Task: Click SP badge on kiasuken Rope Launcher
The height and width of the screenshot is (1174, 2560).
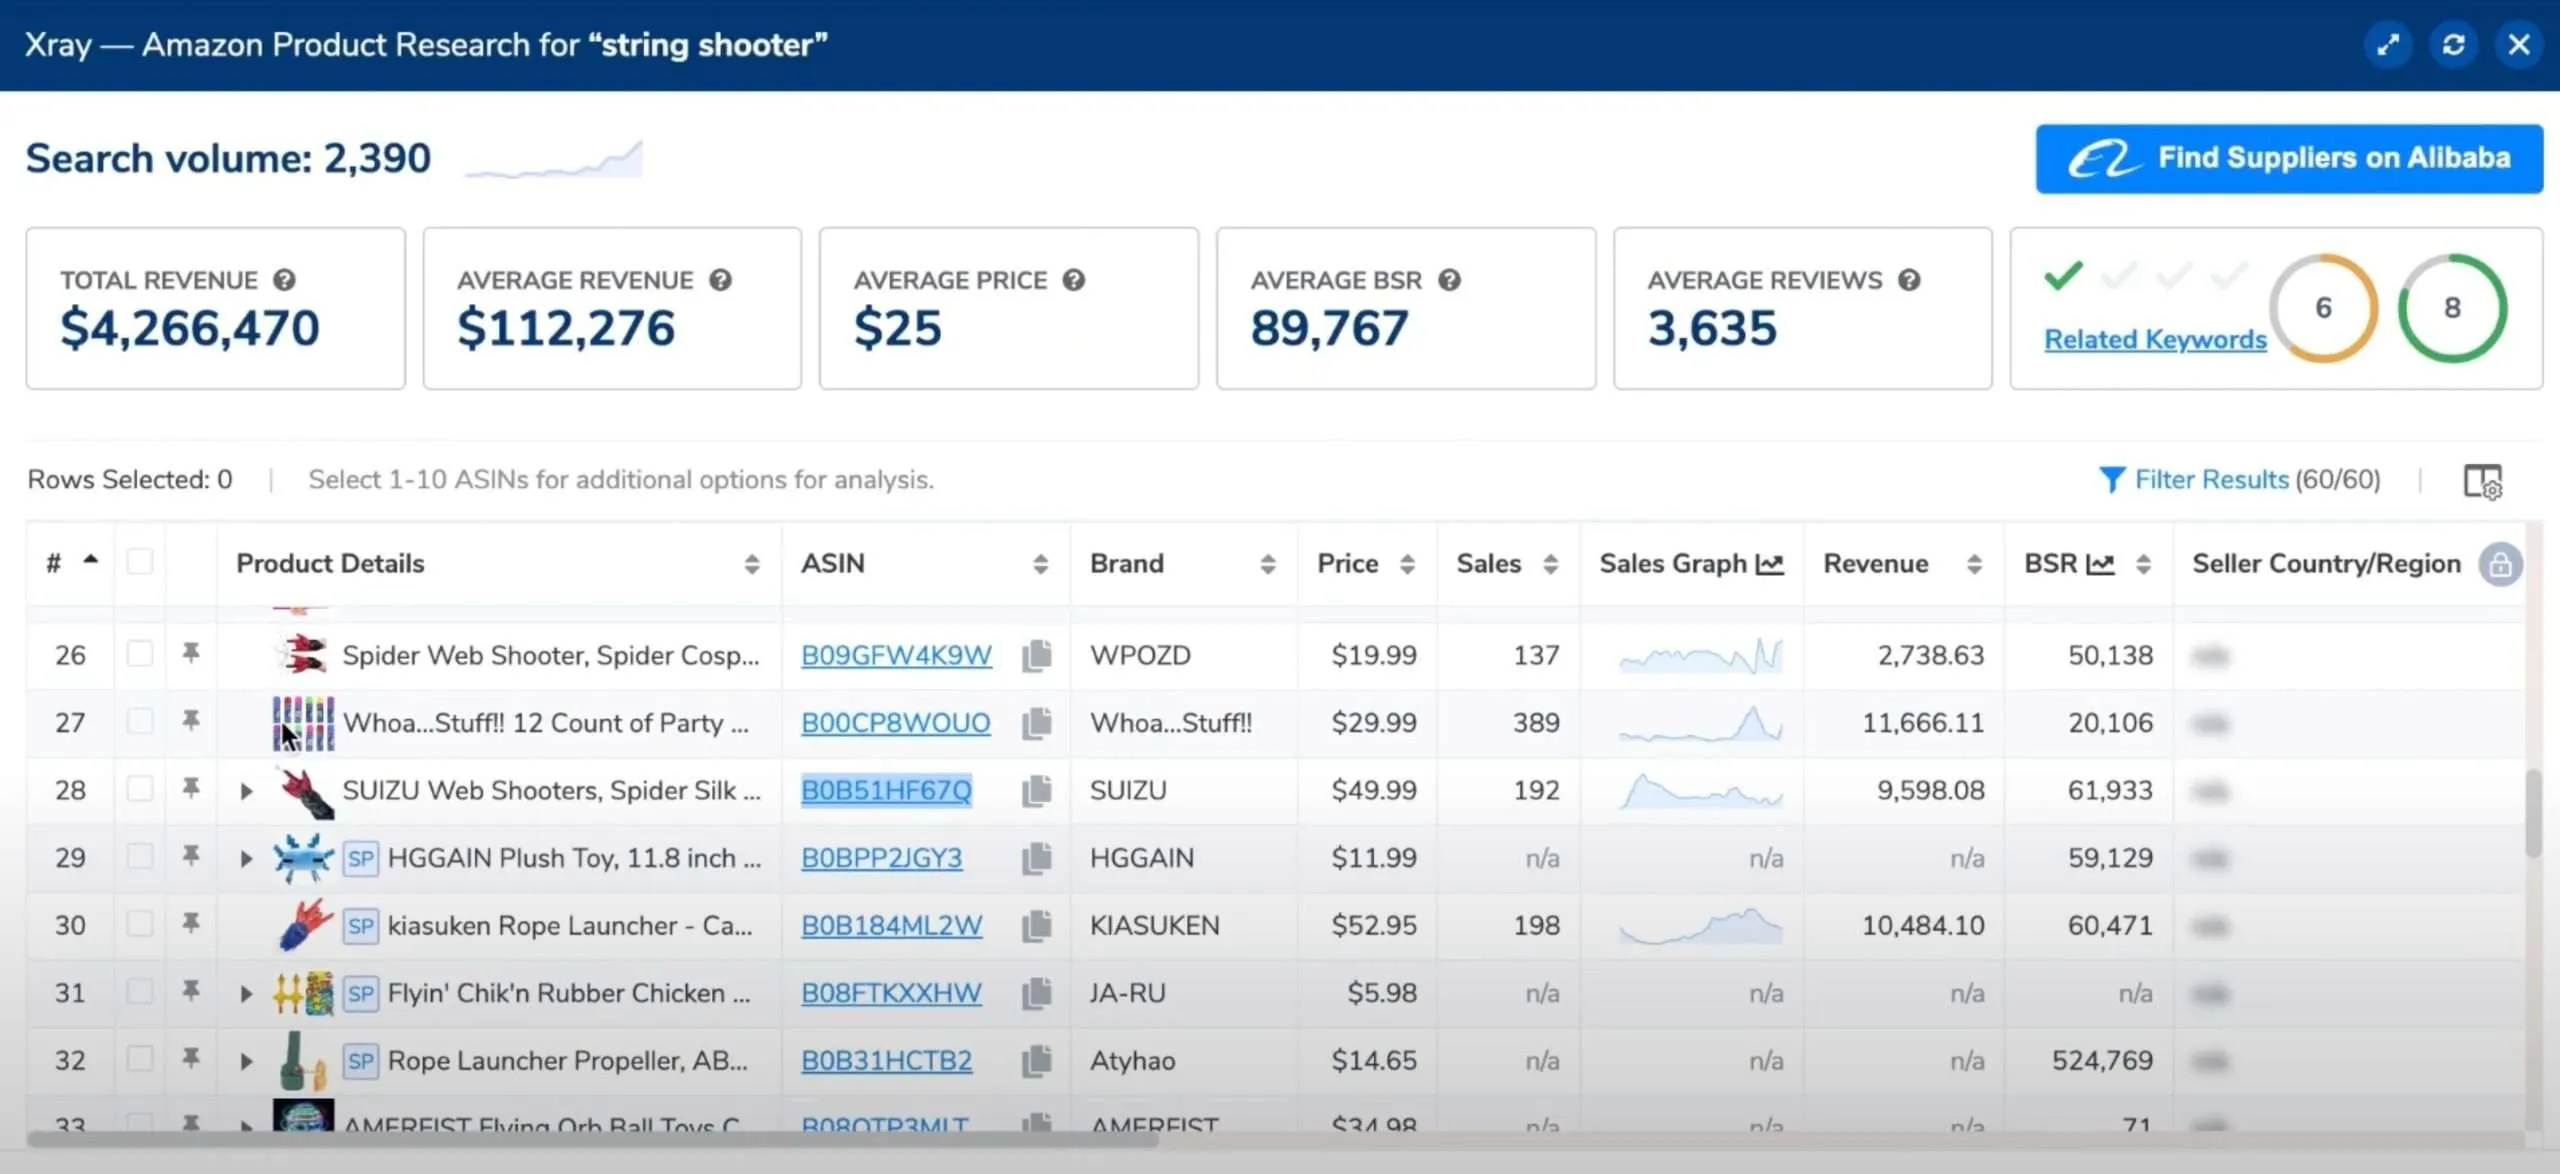Action: (361, 926)
